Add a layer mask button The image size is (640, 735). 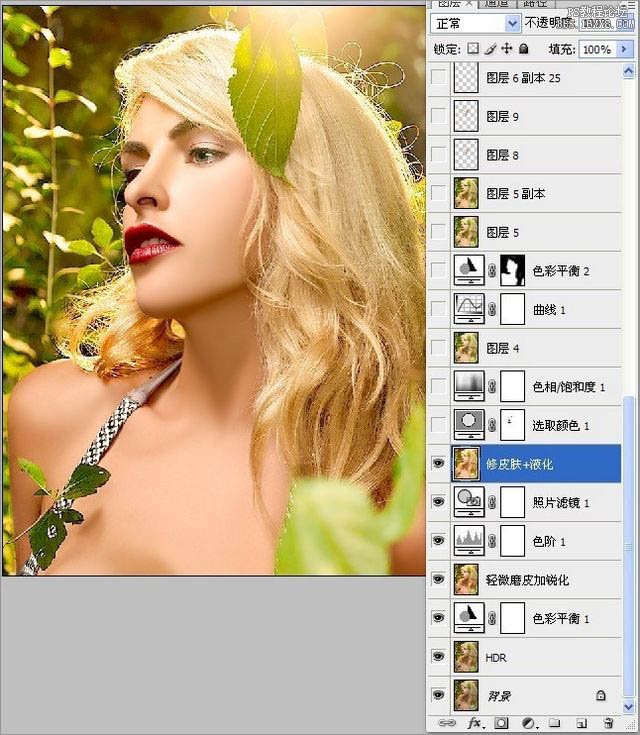[x=501, y=723]
